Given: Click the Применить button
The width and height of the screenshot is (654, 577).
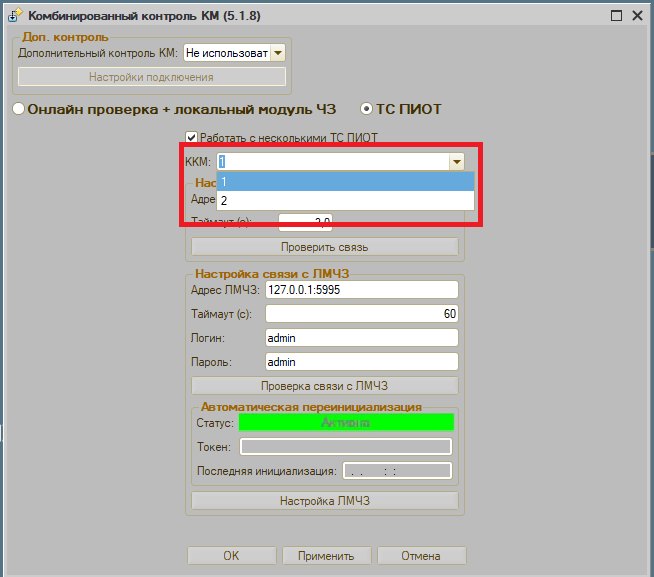Looking at the screenshot, I should [x=326, y=556].
